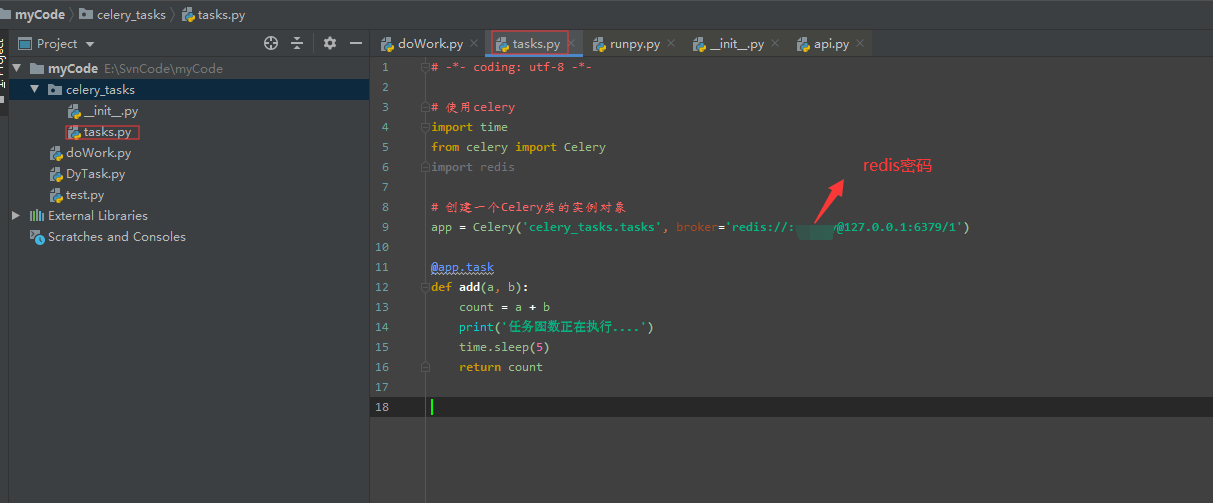Switch to the doWork.py editor tab
Viewport: 1213px width, 503px height.
click(430, 44)
